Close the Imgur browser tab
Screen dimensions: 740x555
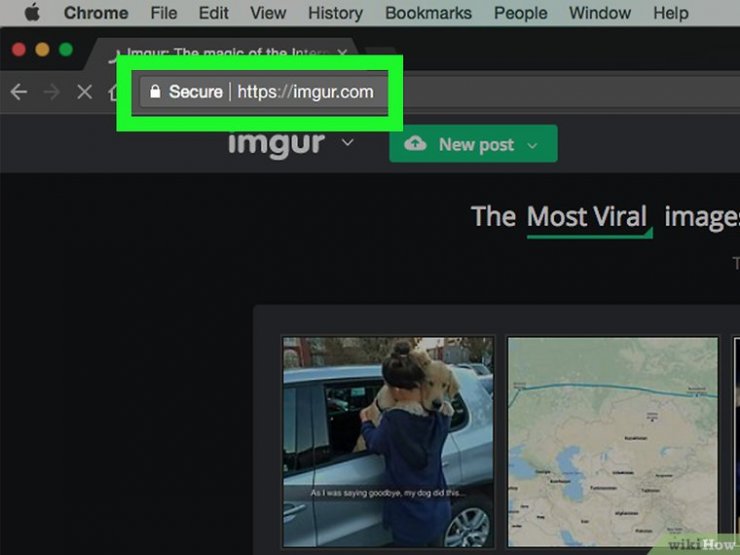point(342,52)
